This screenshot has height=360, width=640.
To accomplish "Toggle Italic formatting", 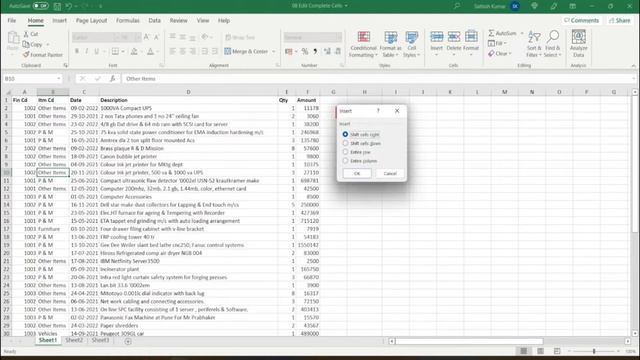I will [x=87, y=51].
